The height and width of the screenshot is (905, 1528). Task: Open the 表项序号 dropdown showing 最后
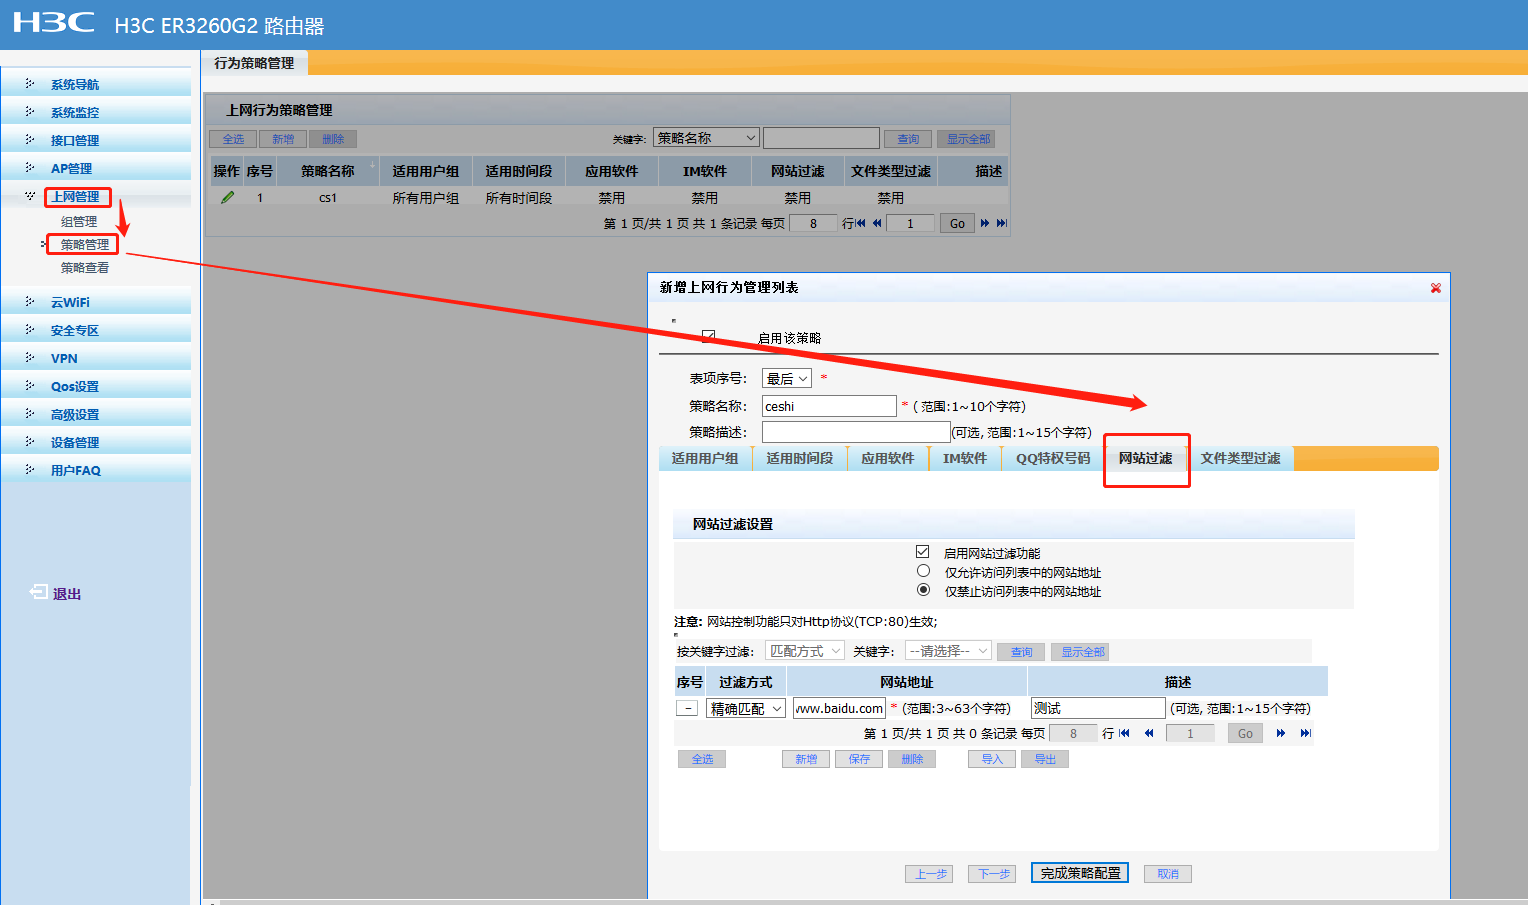tap(787, 379)
